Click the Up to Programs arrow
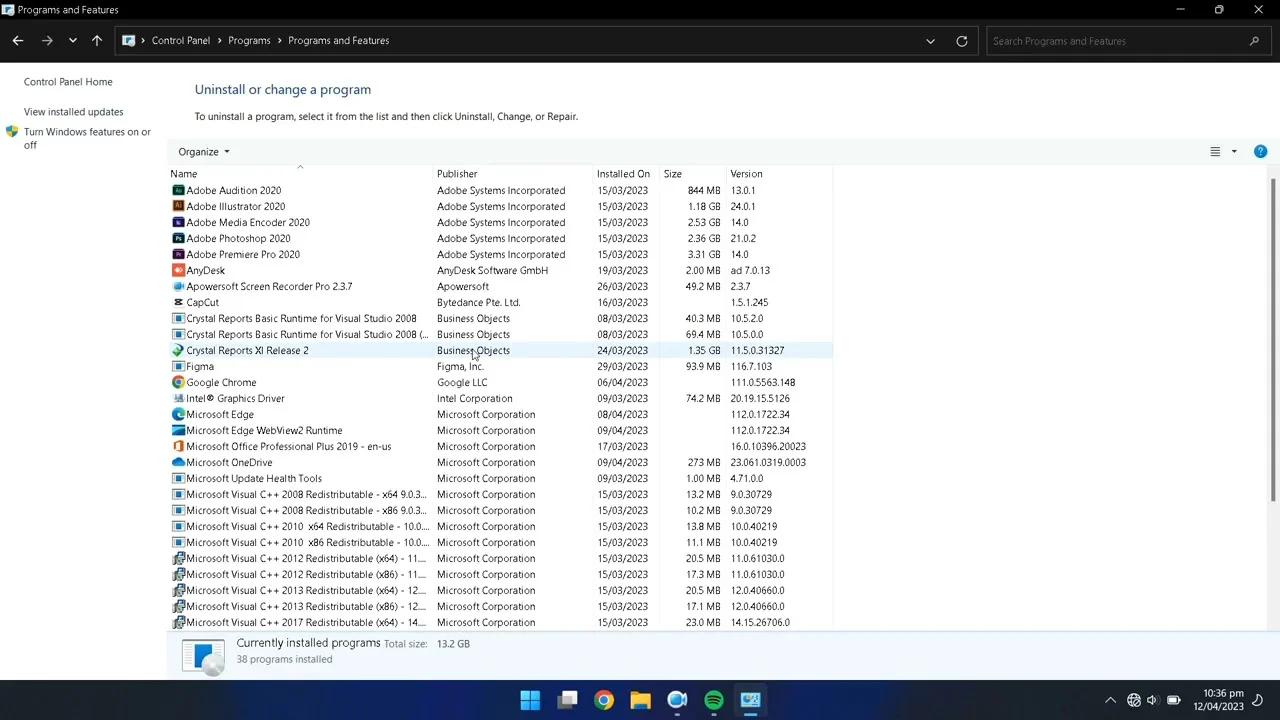This screenshot has width=1280, height=720. tap(97, 41)
